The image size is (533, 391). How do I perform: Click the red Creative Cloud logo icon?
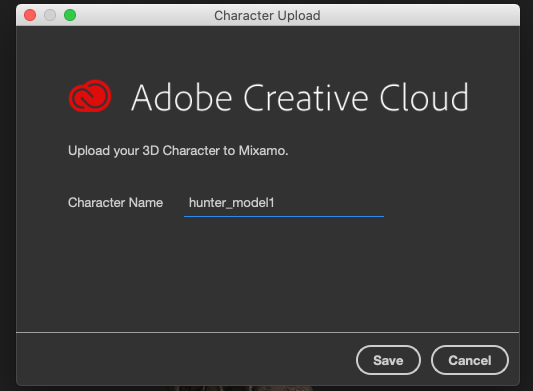[x=90, y=97]
